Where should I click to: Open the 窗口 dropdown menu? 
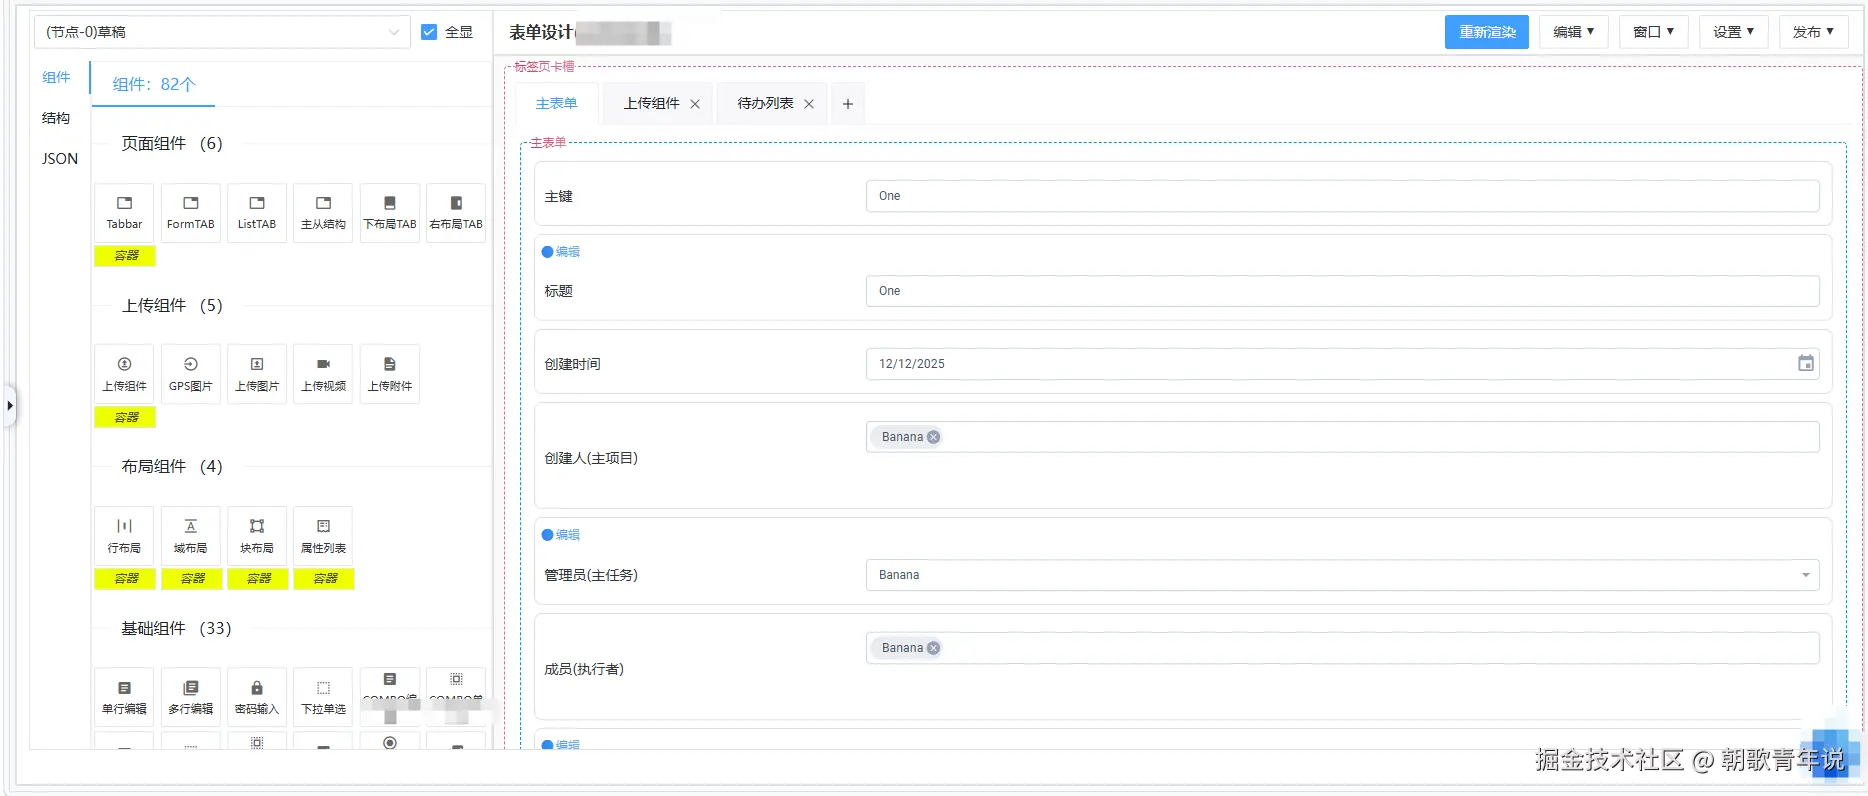1653,32
